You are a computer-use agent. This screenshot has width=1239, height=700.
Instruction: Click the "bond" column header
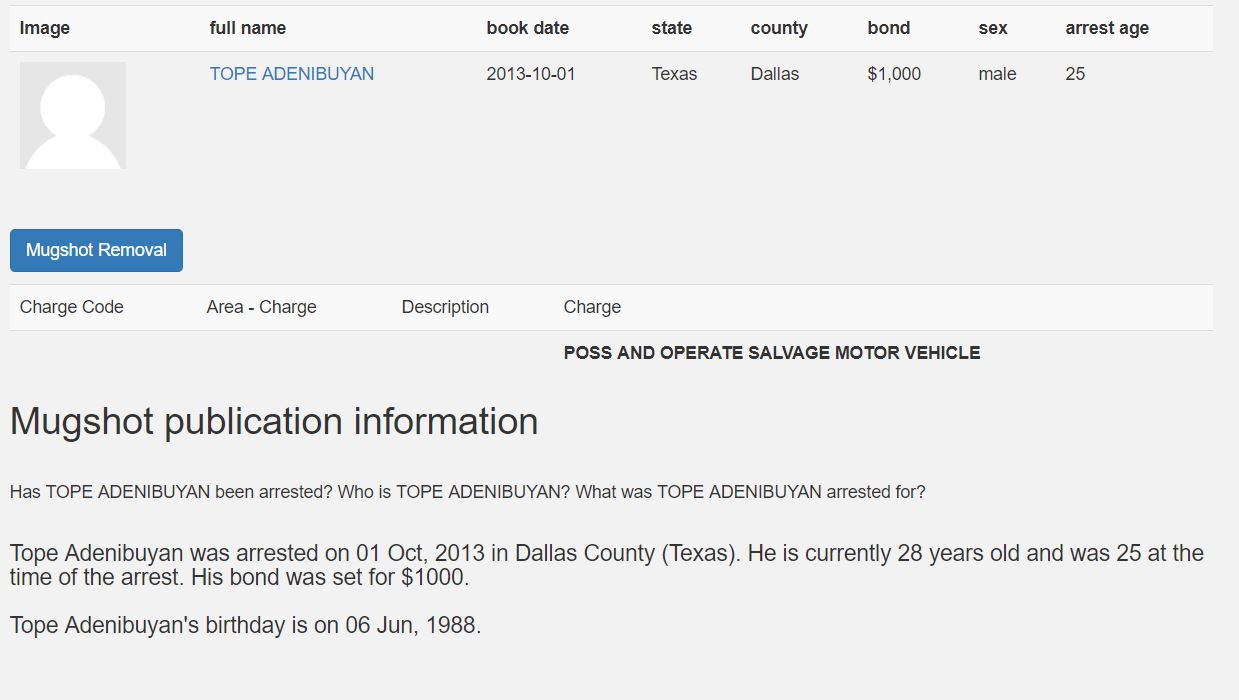pyautogui.click(x=888, y=28)
